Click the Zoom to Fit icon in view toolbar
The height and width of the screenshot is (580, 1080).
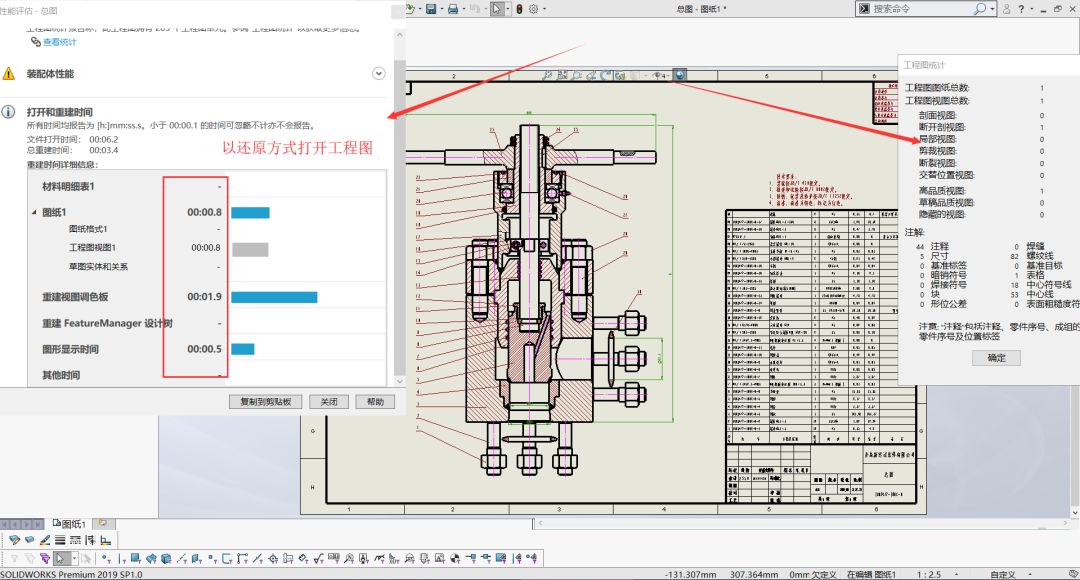(549, 75)
